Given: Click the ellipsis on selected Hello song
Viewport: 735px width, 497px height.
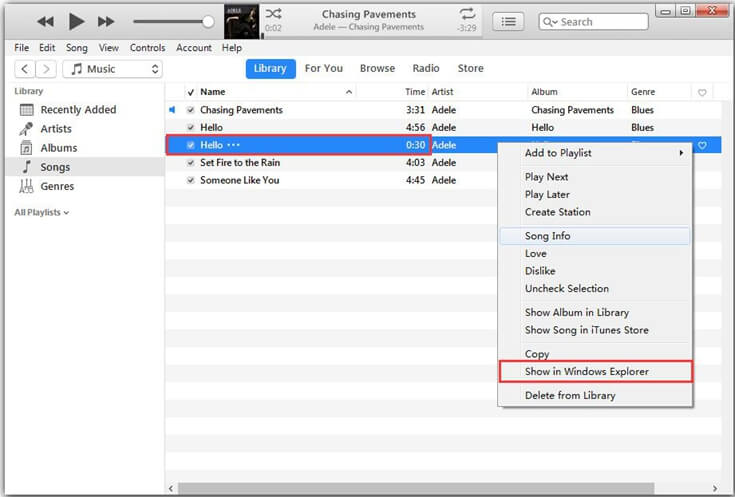Looking at the screenshot, I should coord(233,145).
